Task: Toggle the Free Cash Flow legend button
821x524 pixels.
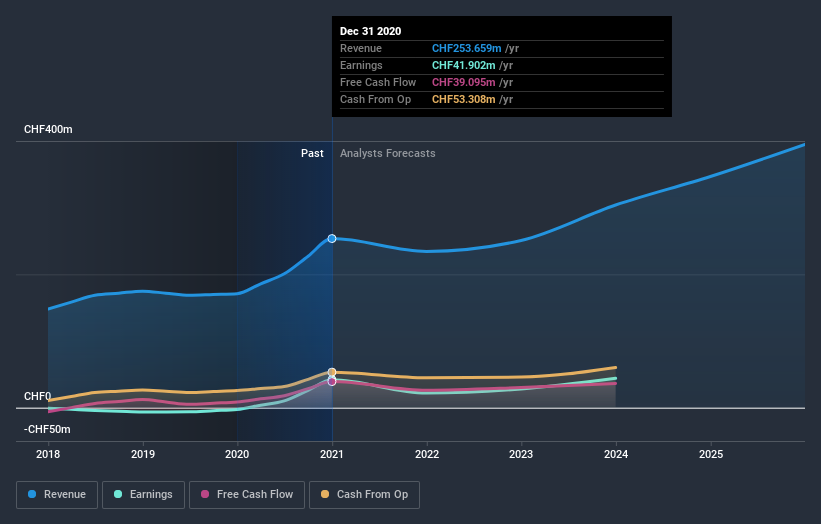Action: click(247, 495)
